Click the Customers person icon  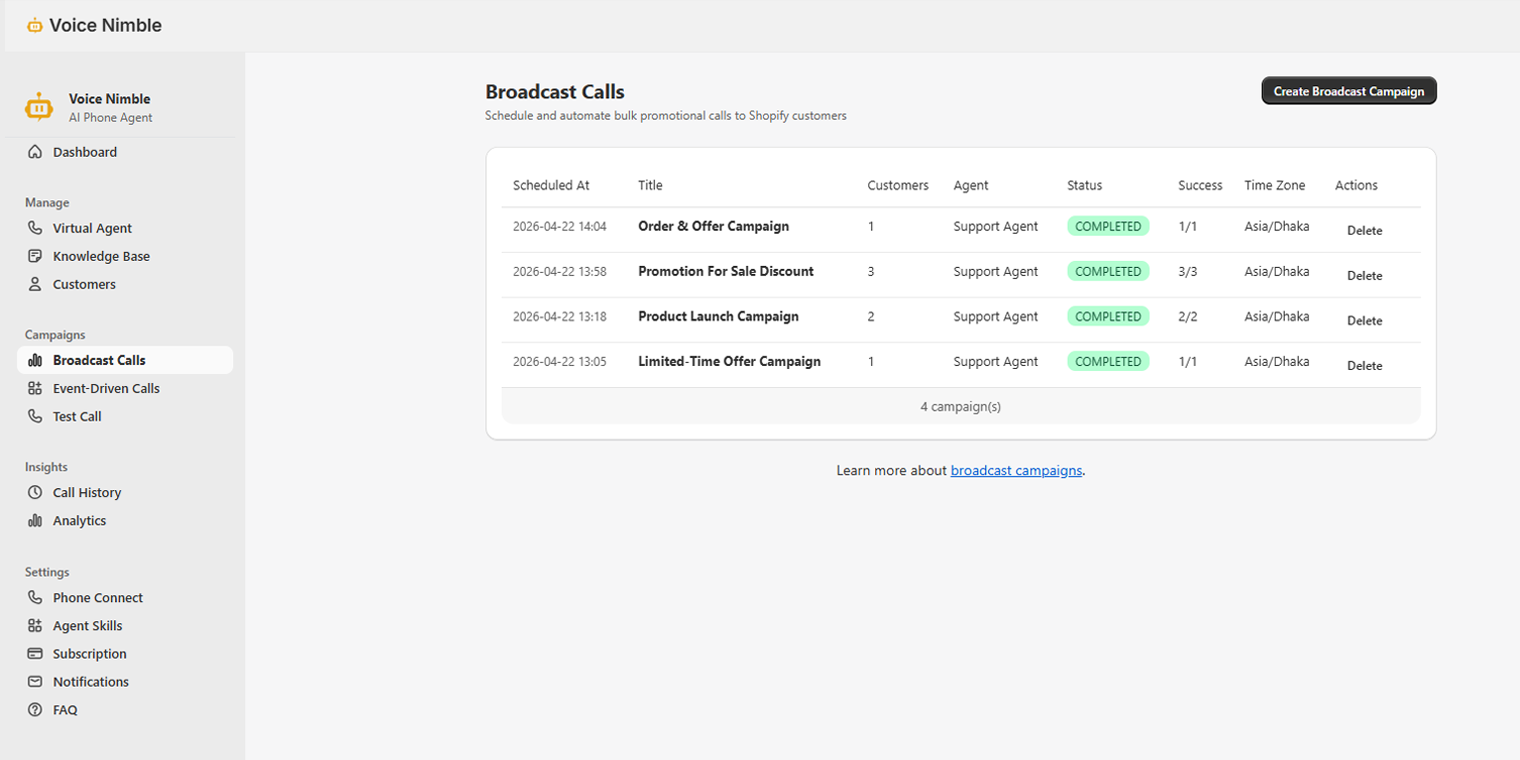(35, 284)
